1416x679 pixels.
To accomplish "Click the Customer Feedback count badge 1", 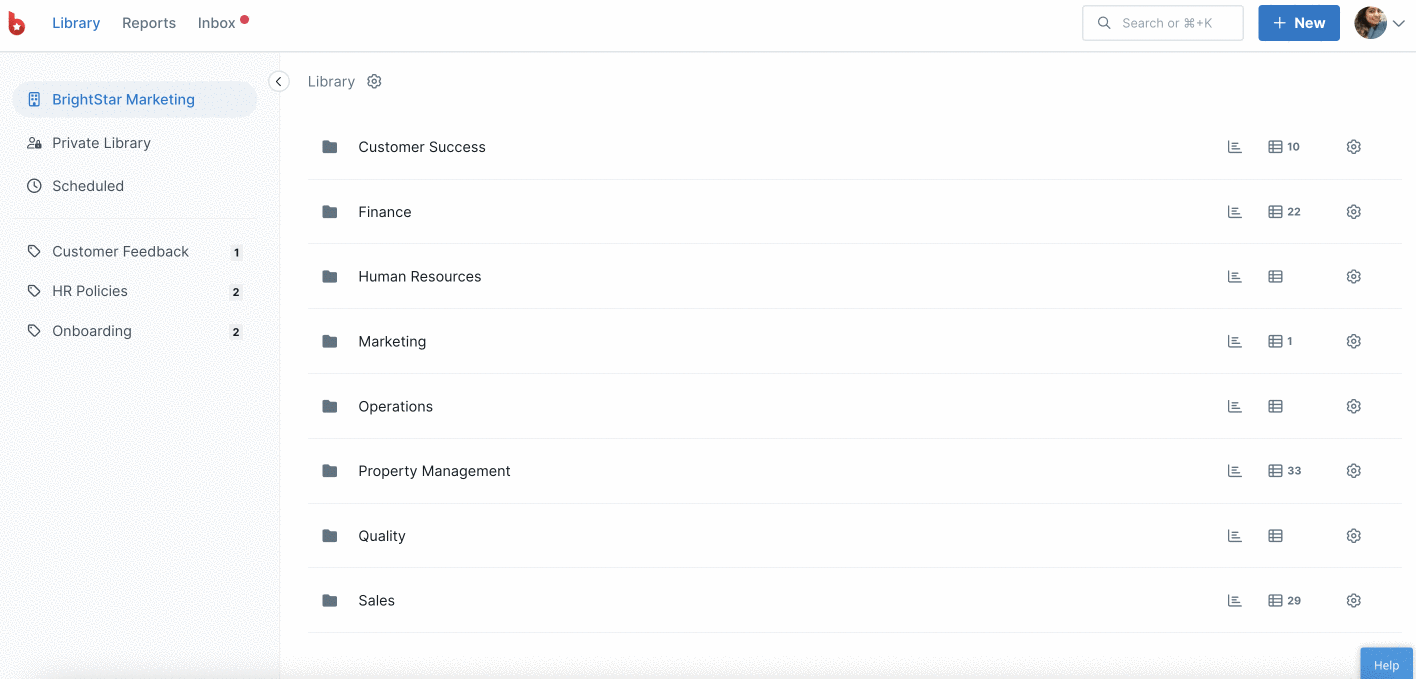I will 237,253.
